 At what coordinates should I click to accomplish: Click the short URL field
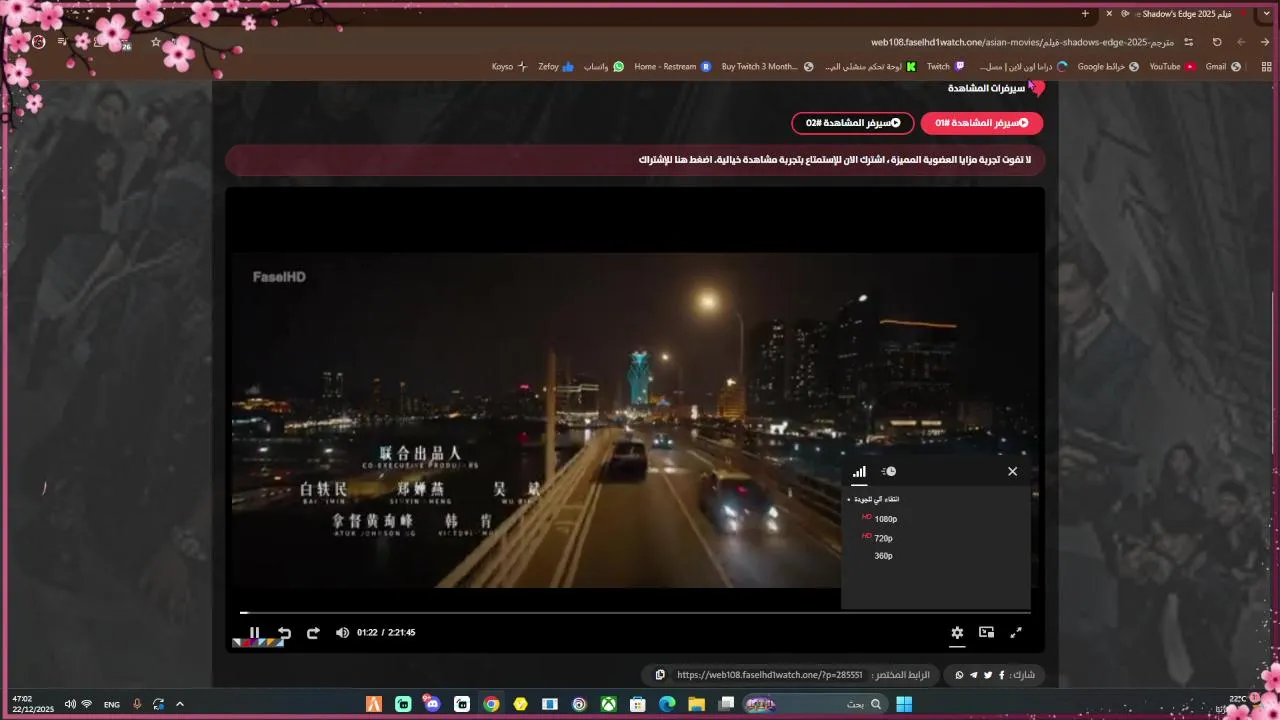769,675
